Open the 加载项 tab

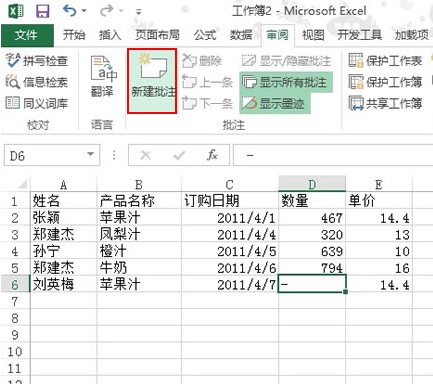tap(412, 35)
